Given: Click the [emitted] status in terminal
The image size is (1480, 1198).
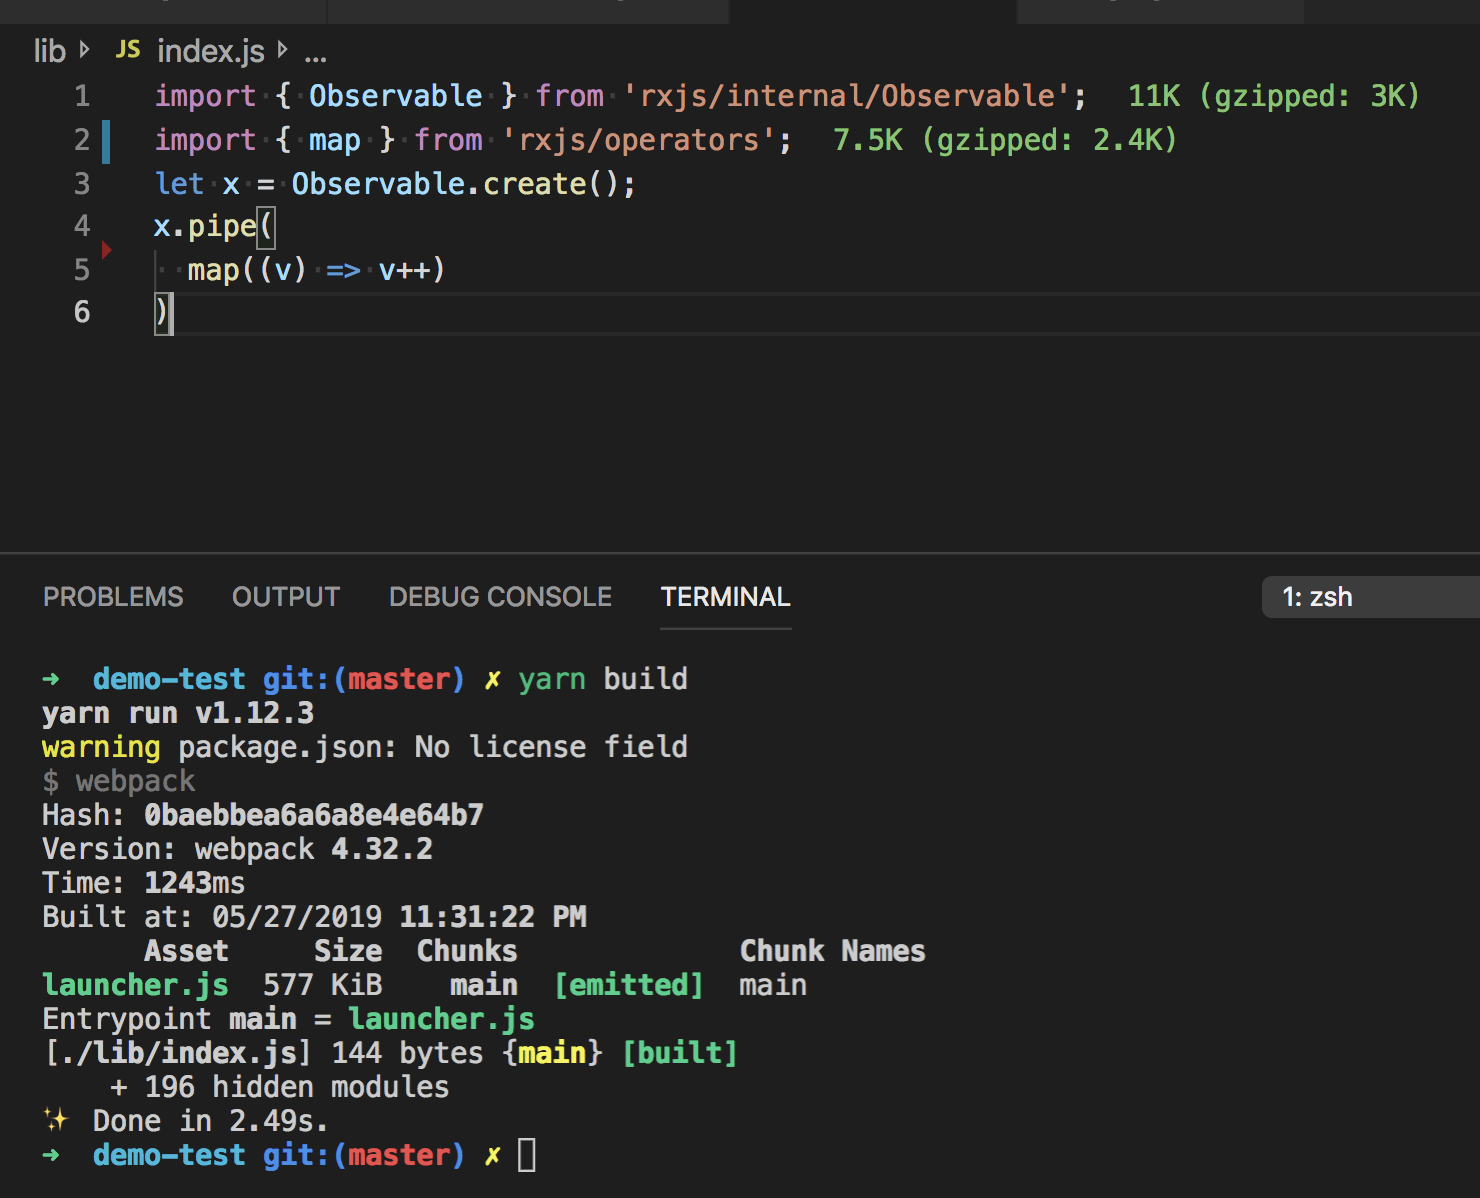Looking at the screenshot, I should click(629, 985).
